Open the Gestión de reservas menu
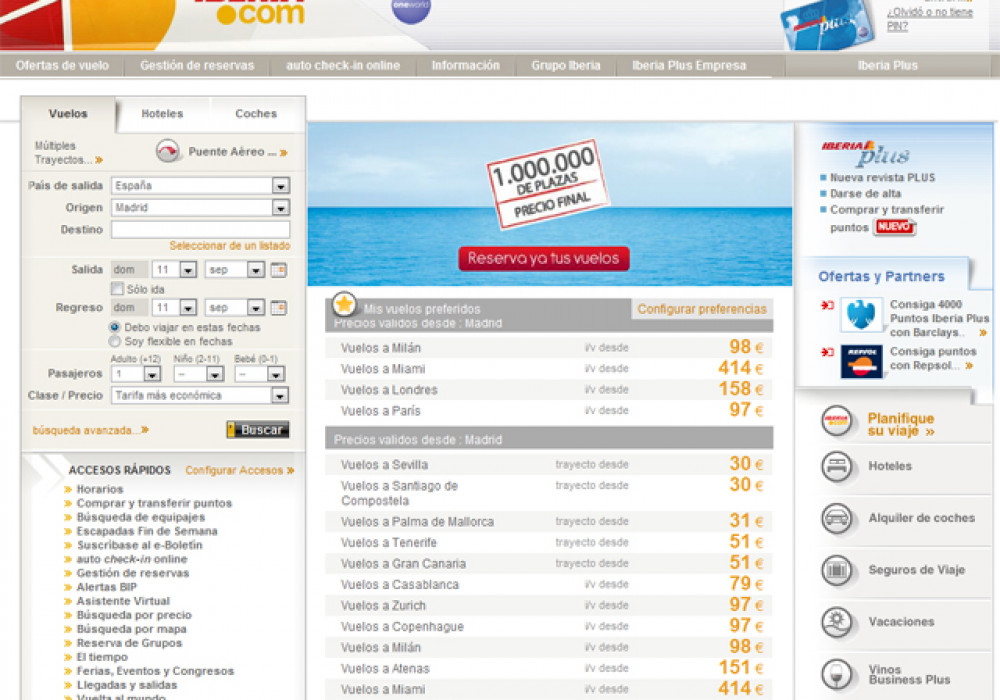The height and width of the screenshot is (700, 1000). point(197,66)
